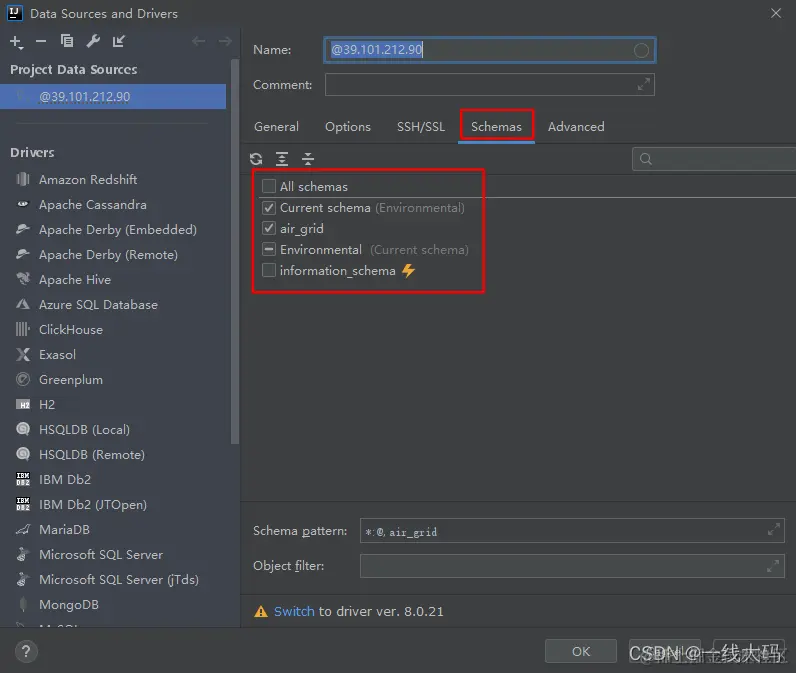The height and width of the screenshot is (673, 796).
Task: Click the OK button
Action: (581, 651)
